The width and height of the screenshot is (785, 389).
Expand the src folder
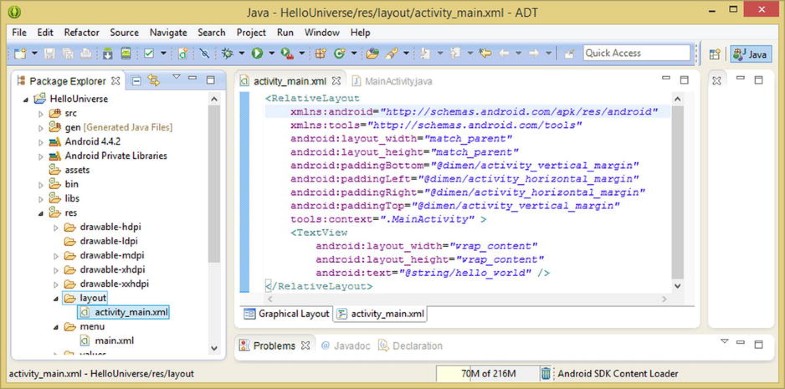point(41,114)
